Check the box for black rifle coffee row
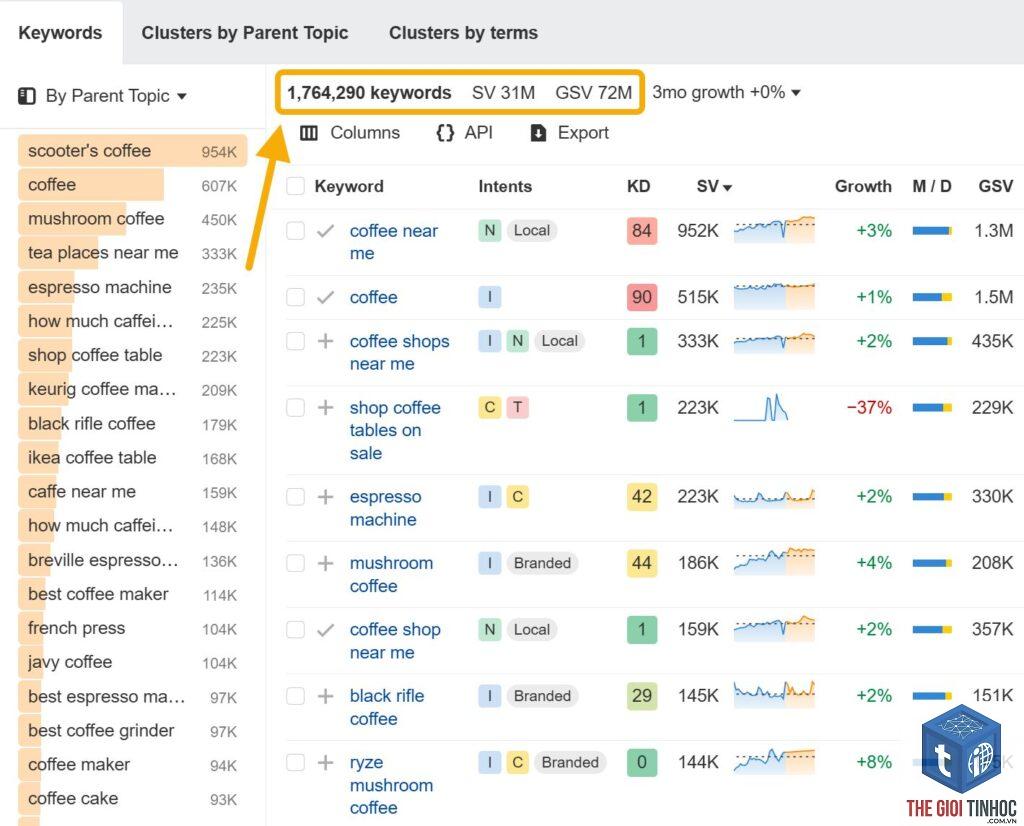This screenshot has width=1024, height=826. coord(296,696)
